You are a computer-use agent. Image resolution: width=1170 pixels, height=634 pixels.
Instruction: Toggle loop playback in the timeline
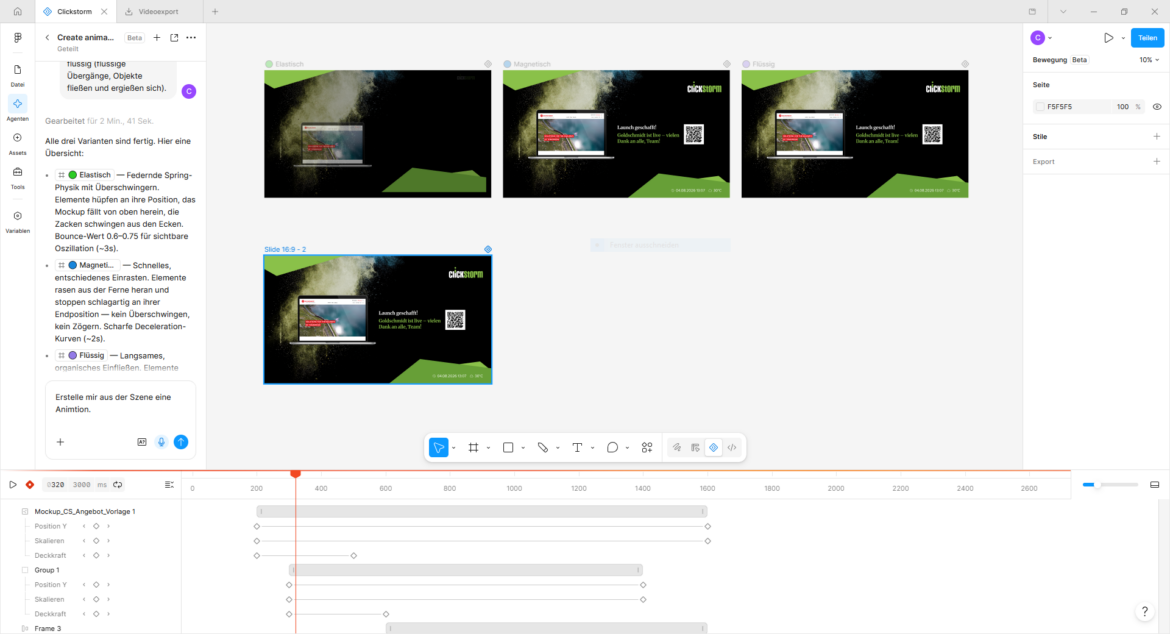[x=118, y=485]
